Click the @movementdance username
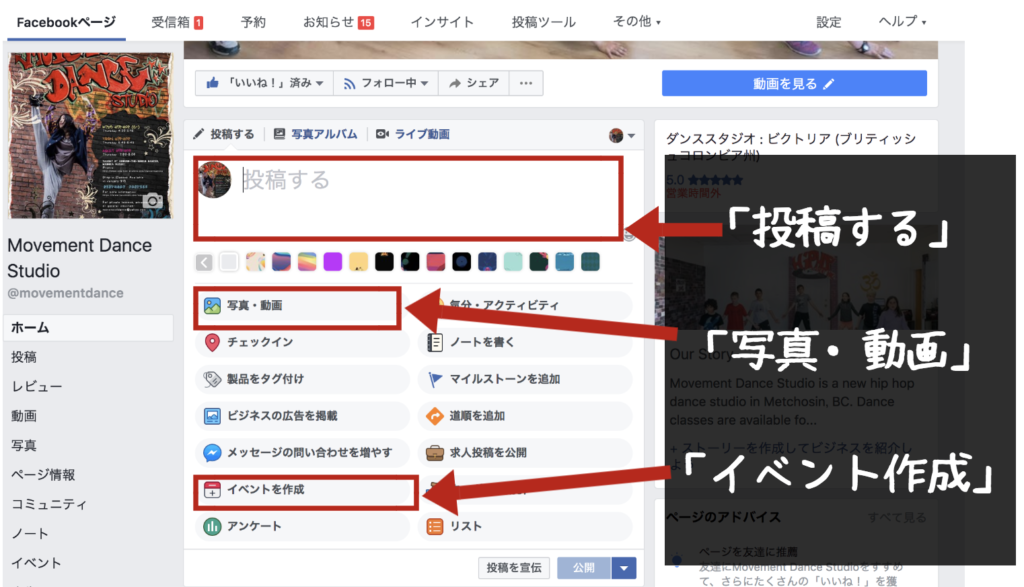Viewport: 1024px width, 587px height. (65, 294)
